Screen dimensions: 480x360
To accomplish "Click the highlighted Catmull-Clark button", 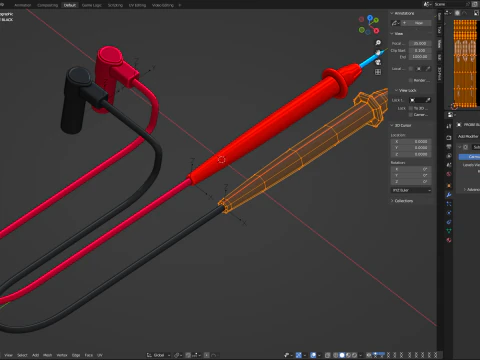I will [x=469, y=156].
